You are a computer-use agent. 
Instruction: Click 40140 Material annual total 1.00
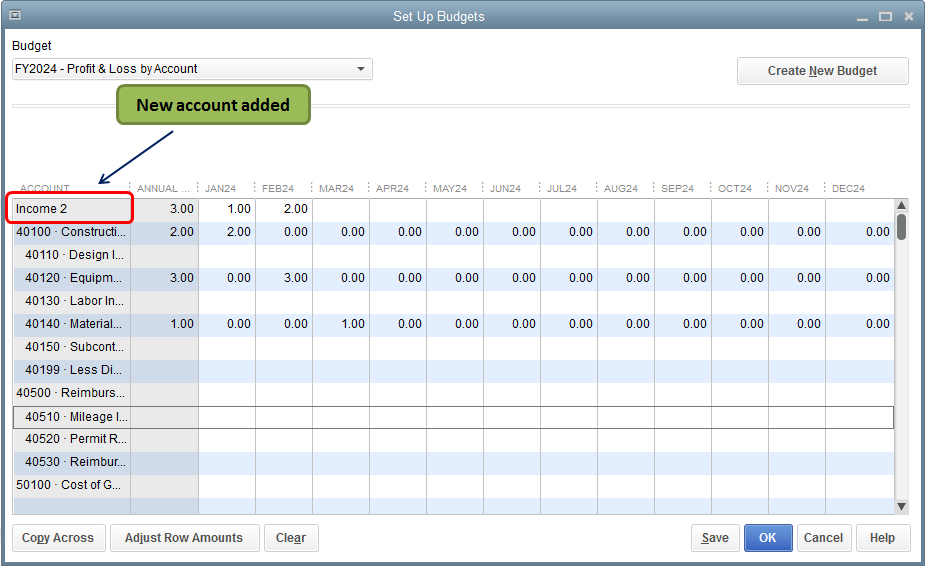point(165,324)
